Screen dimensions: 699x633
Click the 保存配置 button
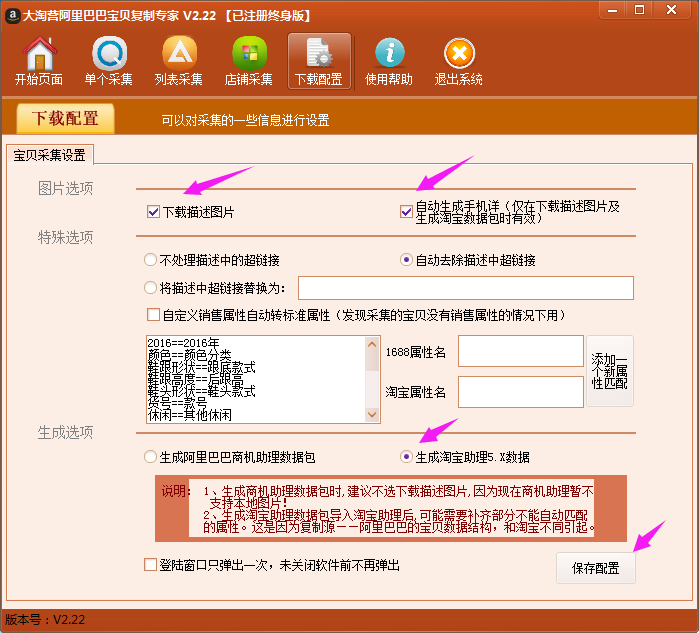click(x=596, y=568)
